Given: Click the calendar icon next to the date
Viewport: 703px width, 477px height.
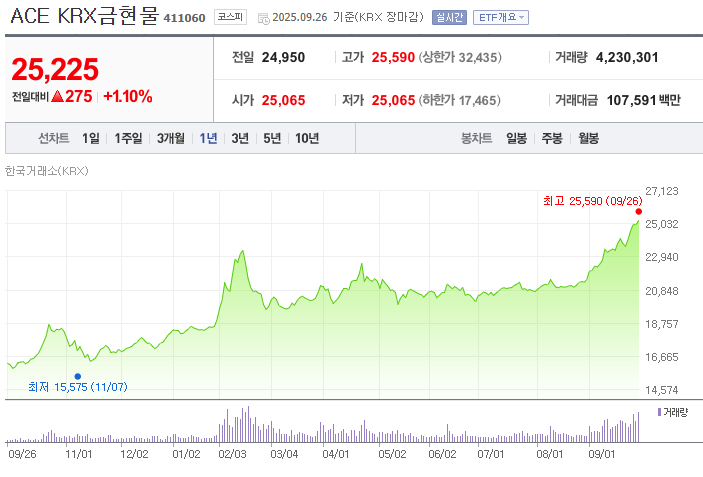Looking at the screenshot, I should [264, 18].
